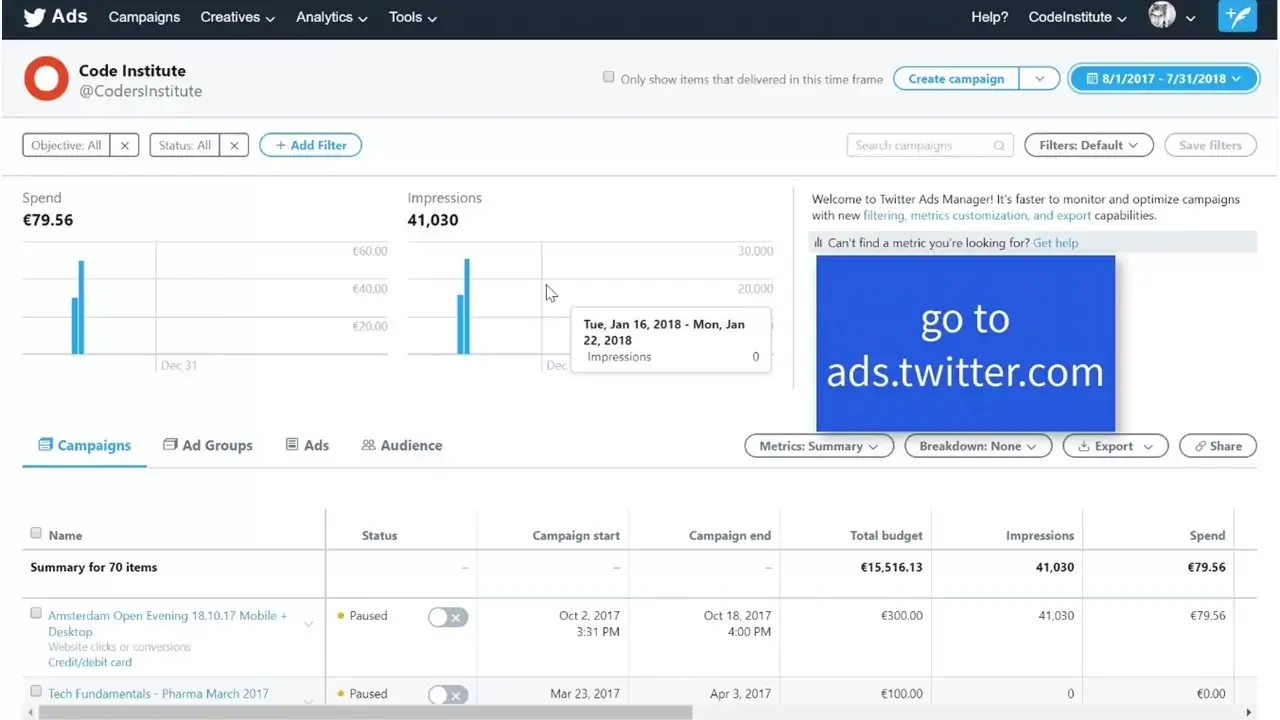Image resolution: width=1280 pixels, height=720 pixels.
Task: Open the 'export' link in welcome message
Action: 1073,215
